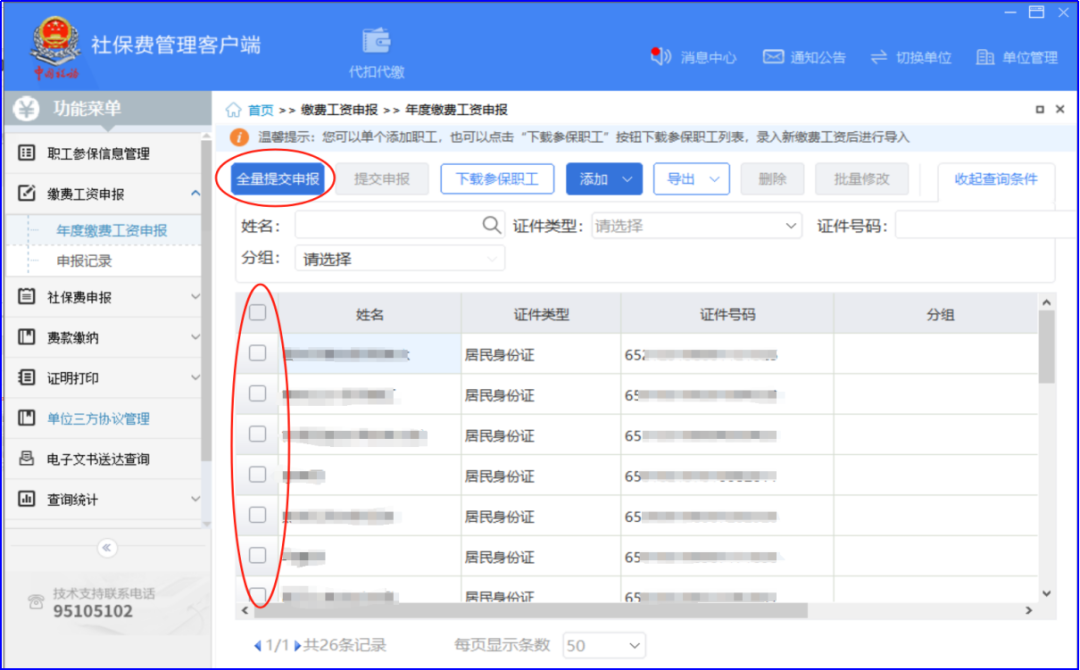Click the 社保费申报 list icon
Image resolution: width=1080 pixels, height=670 pixels.
pos(26,297)
